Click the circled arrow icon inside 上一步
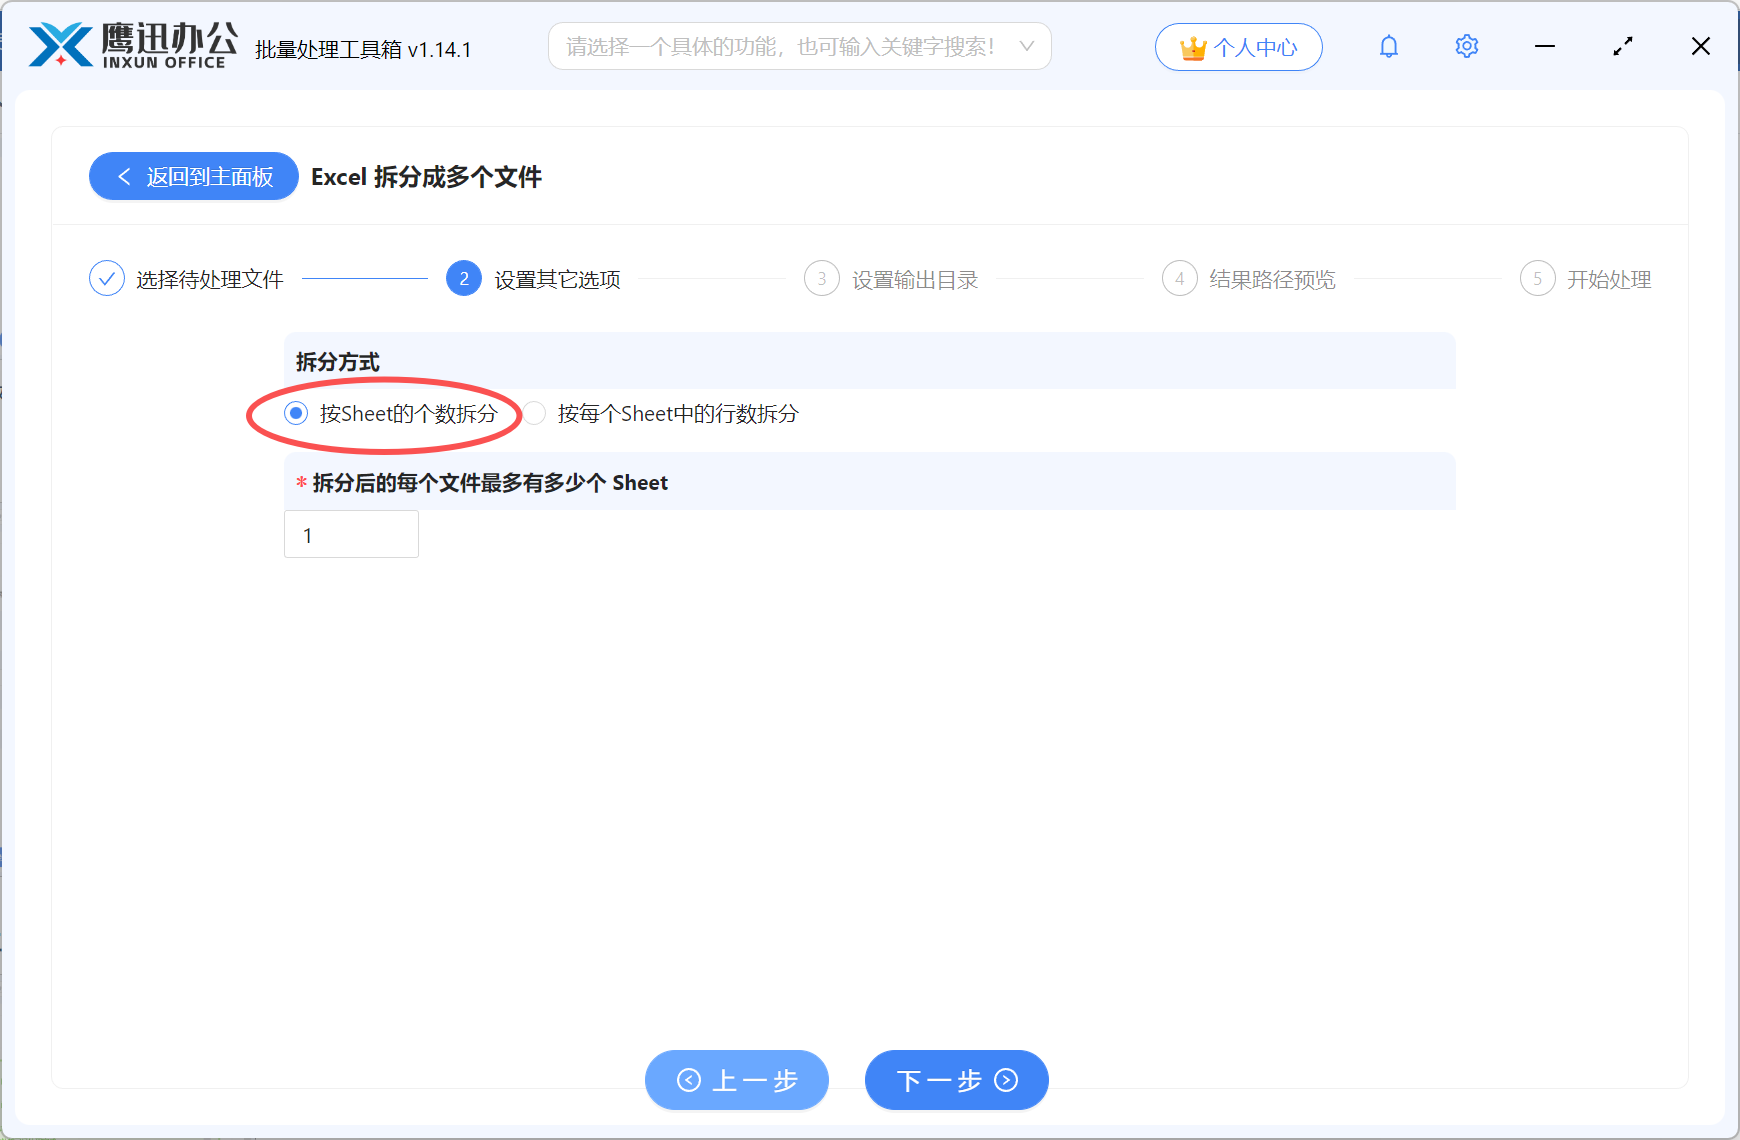 (687, 1080)
